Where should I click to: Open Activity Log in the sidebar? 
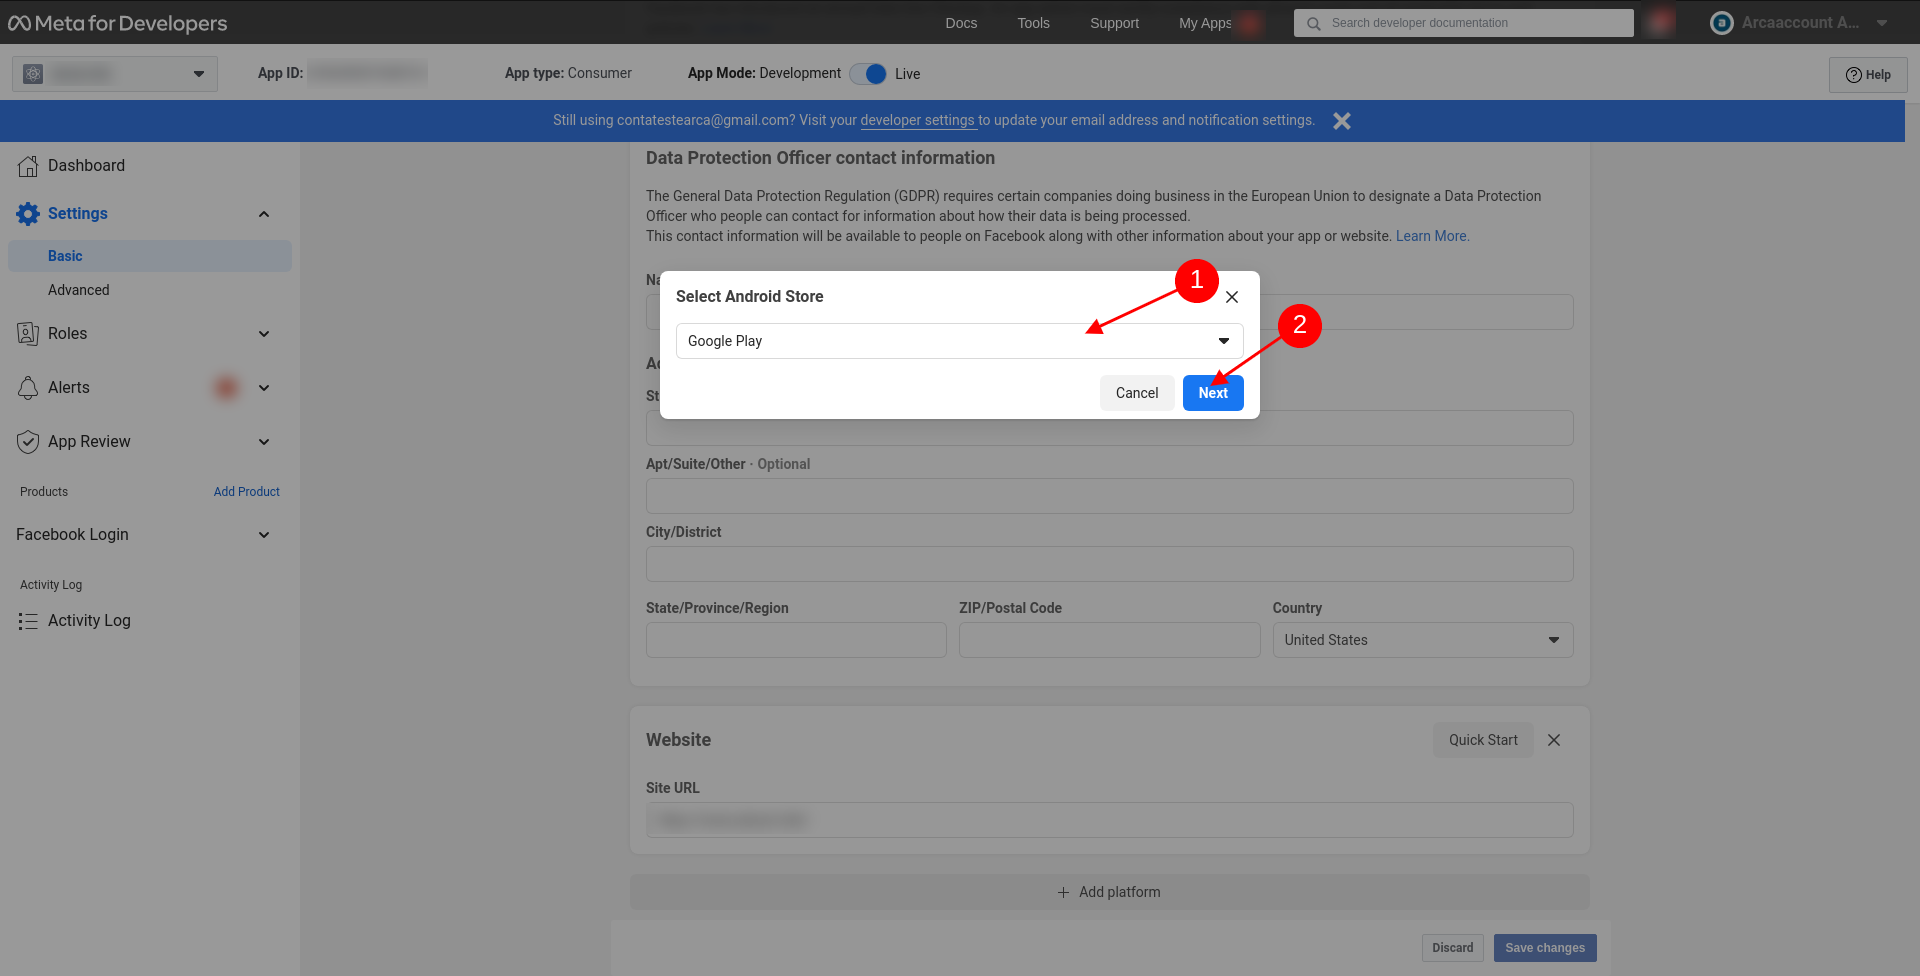click(x=89, y=621)
